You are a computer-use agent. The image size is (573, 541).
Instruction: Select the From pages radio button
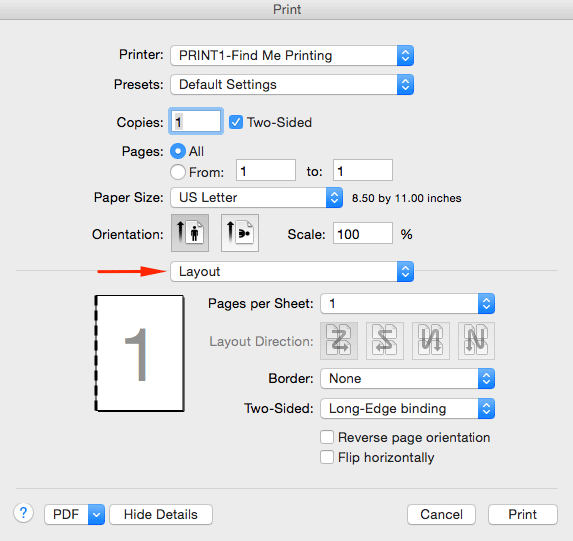point(178,172)
